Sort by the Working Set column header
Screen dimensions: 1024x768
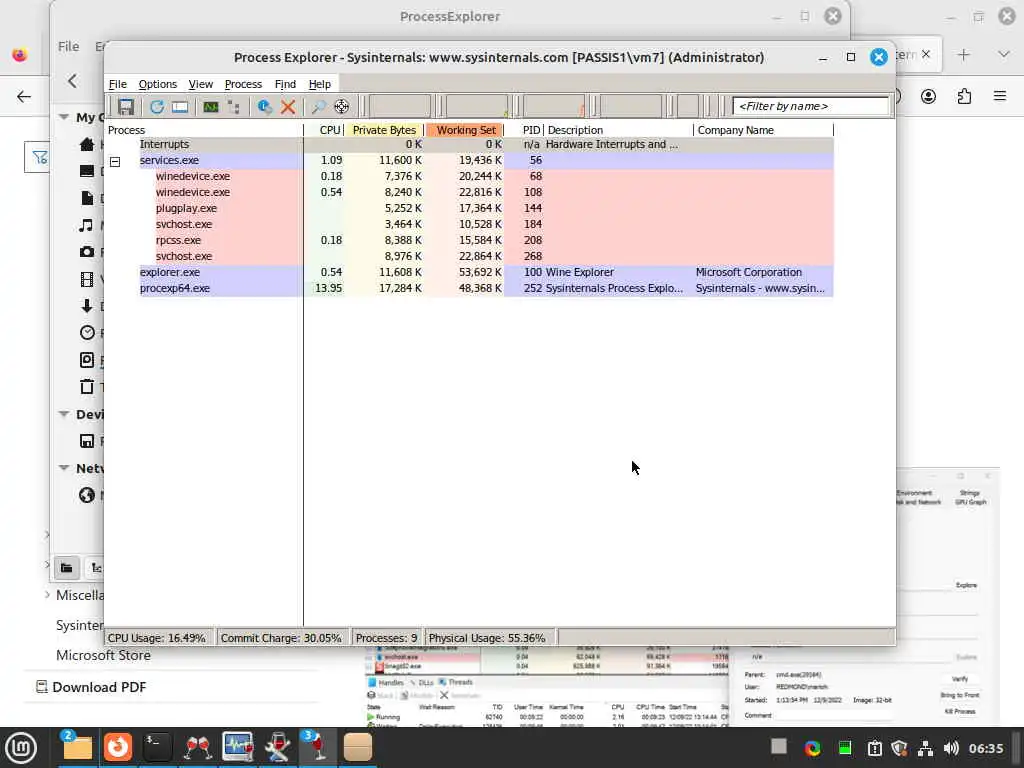tap(464, 130)
